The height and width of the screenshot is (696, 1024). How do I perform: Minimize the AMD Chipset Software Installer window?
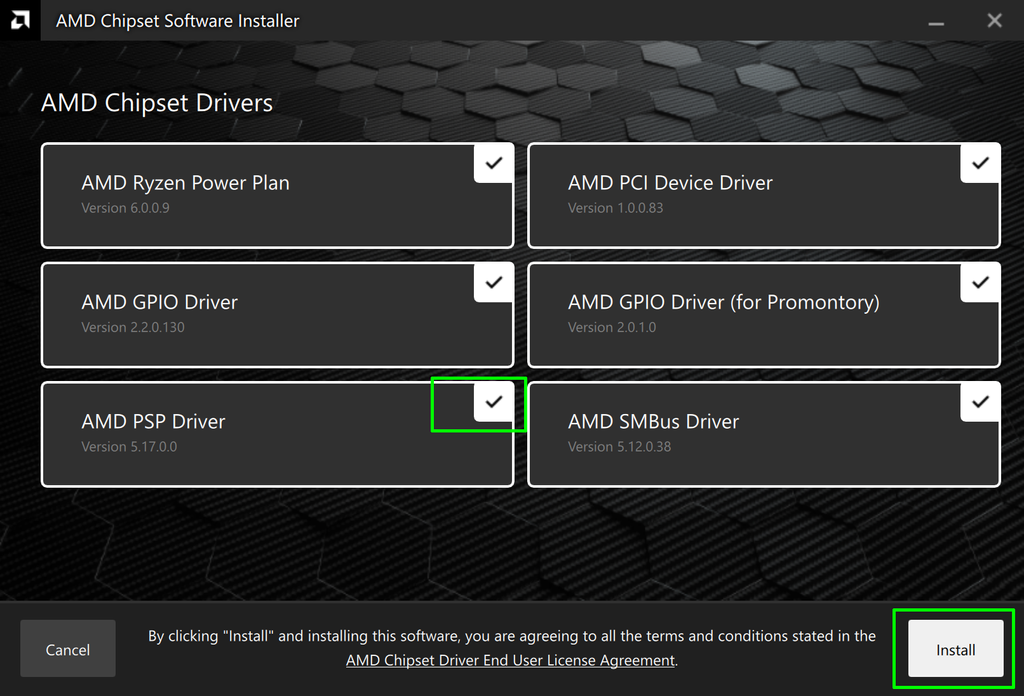tap(935, 20)
